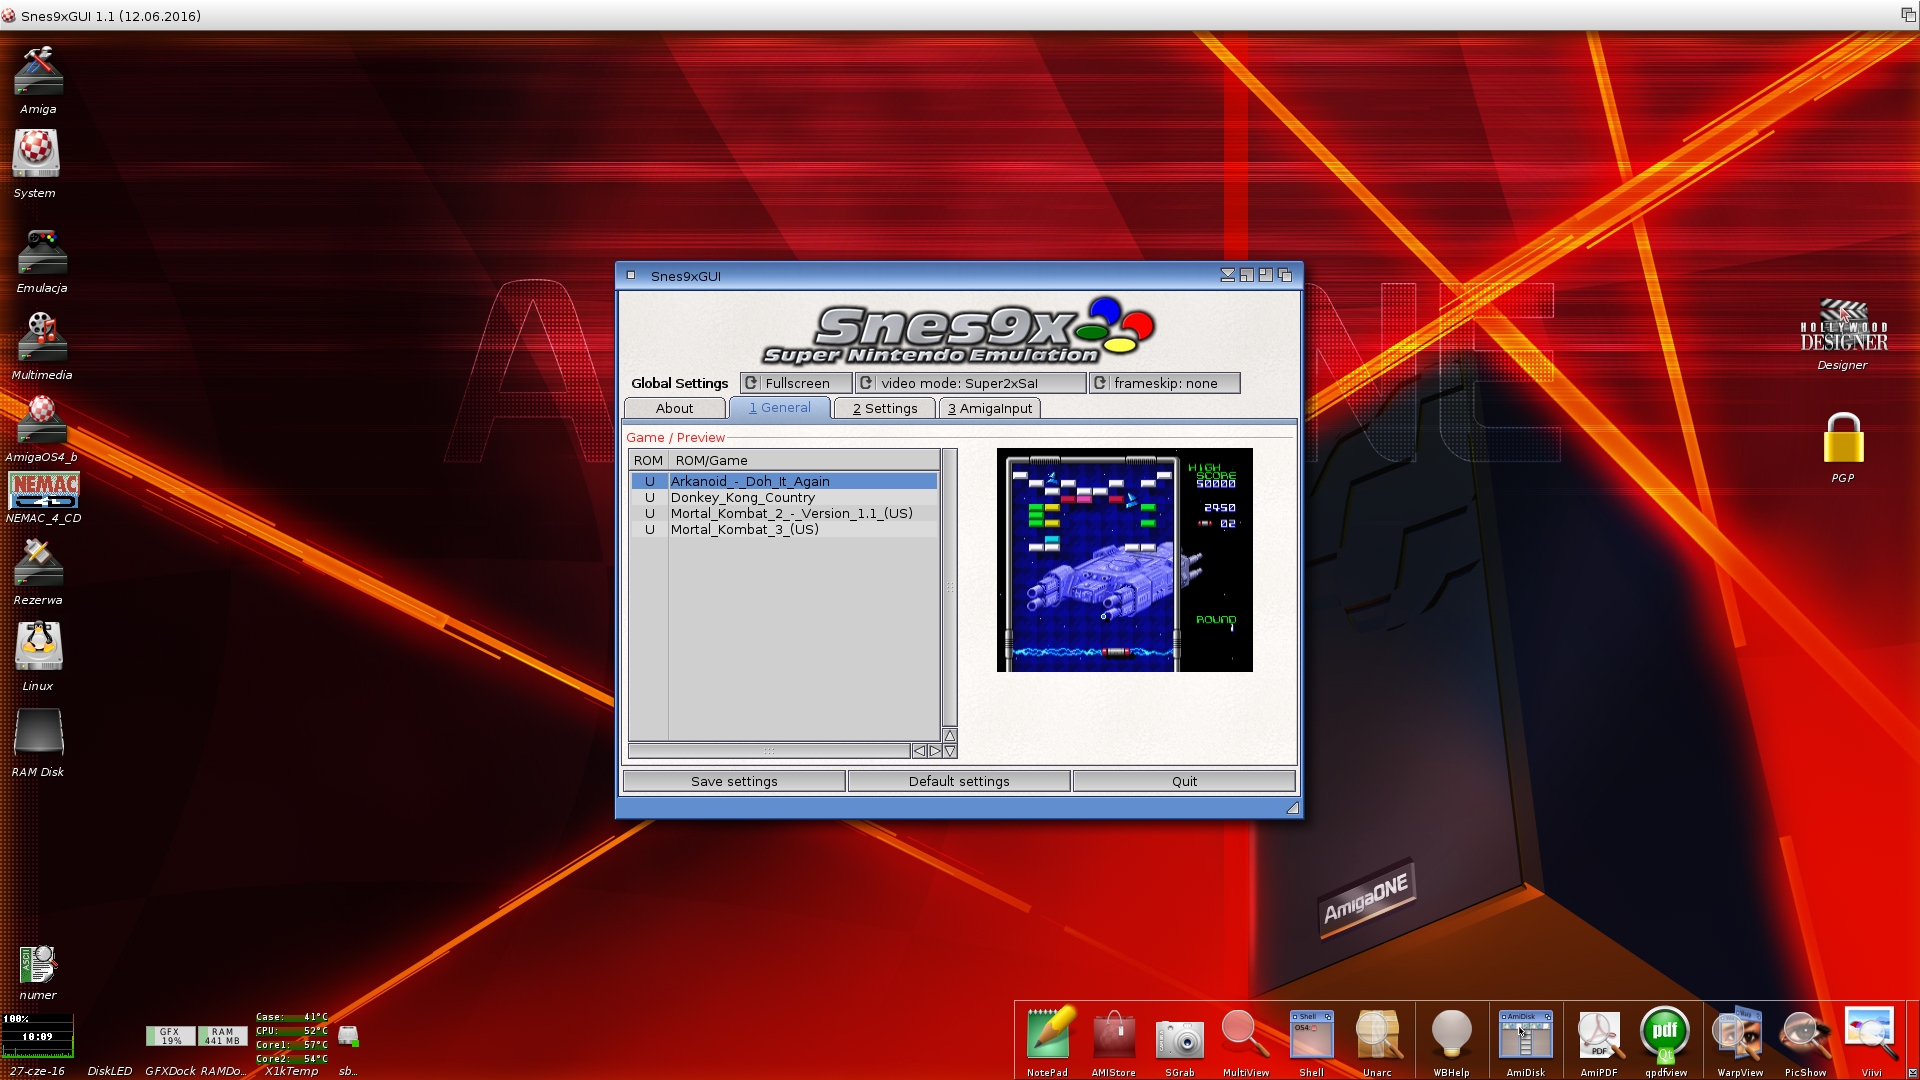Image resolution: width=1920 pixels, height=1080 pixels.
Task: Click the Arkanoid game preview image
Action: (1124, 560)
